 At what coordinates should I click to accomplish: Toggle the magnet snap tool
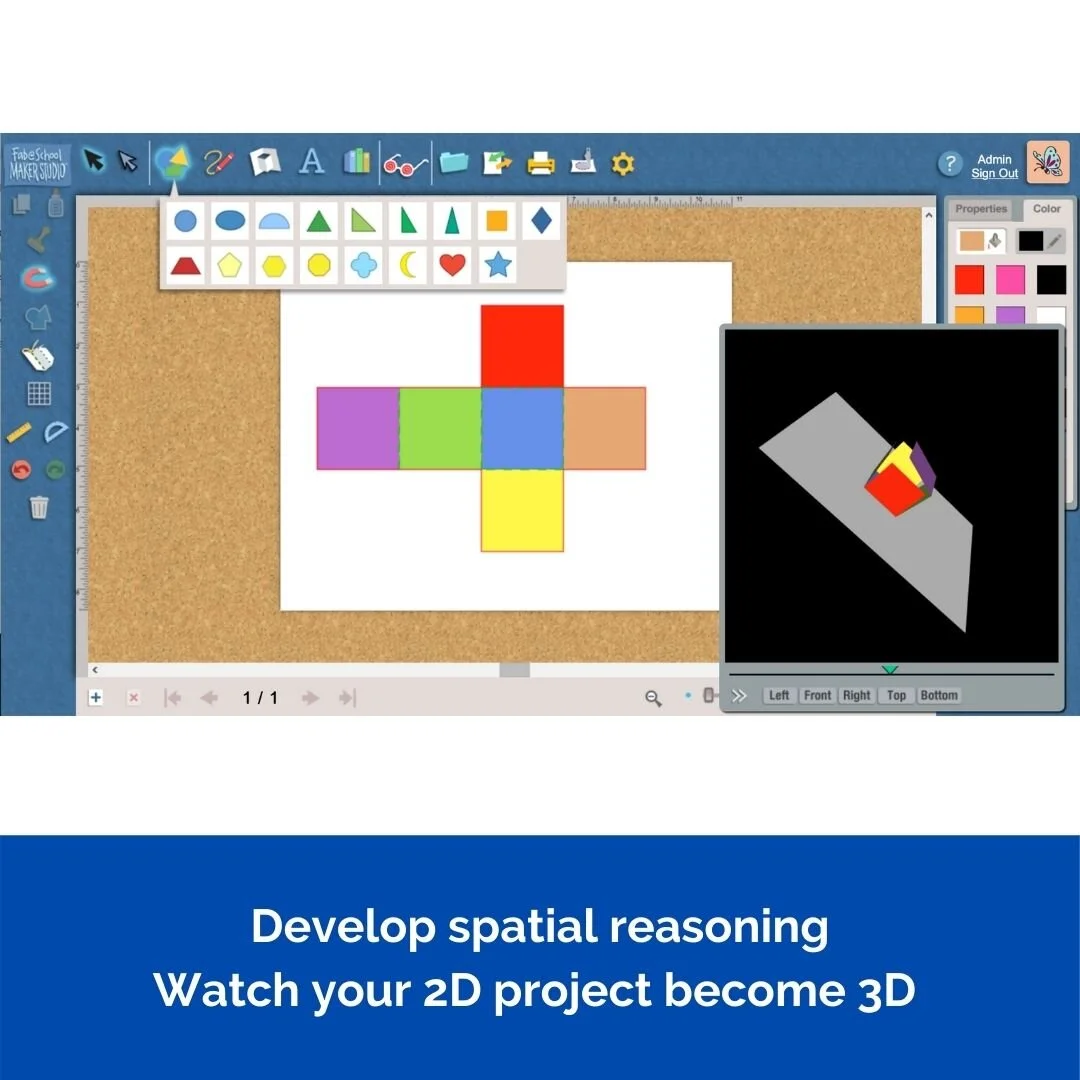(38, 278)
